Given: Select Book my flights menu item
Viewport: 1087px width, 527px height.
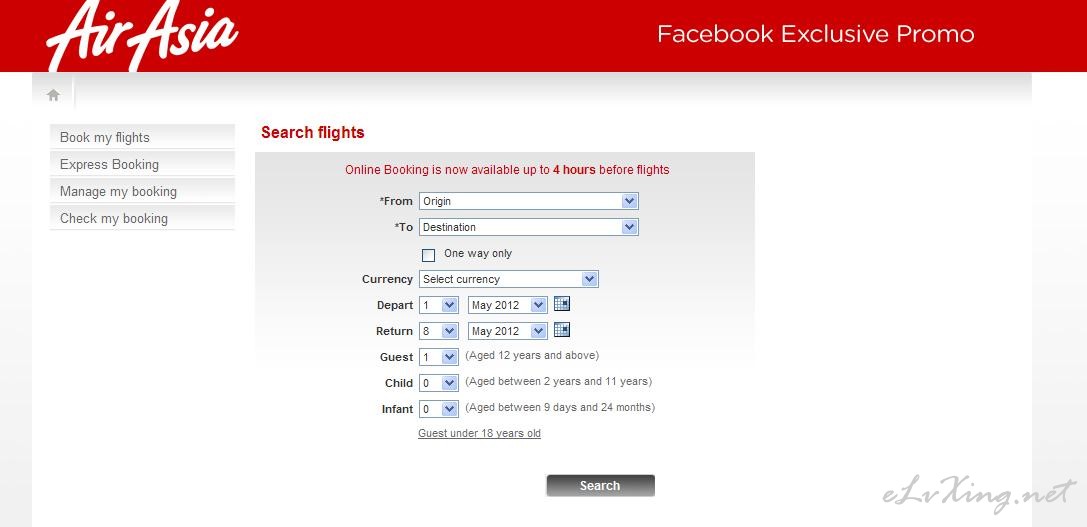Looking at the screenshot, I should click(142, 137).
